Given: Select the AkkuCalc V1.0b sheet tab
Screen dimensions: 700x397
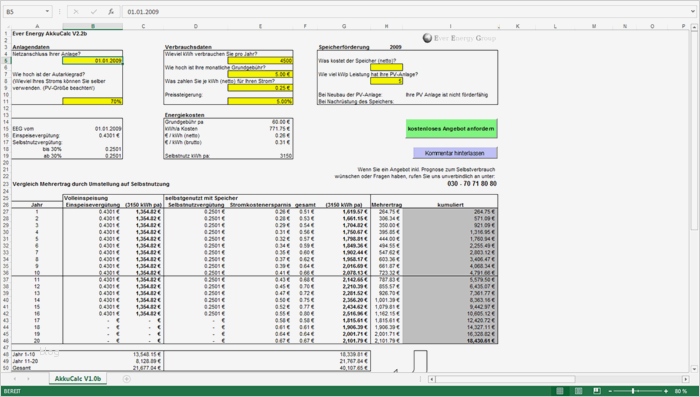Looking at the screenshot, I should click(x=78, y=379).
